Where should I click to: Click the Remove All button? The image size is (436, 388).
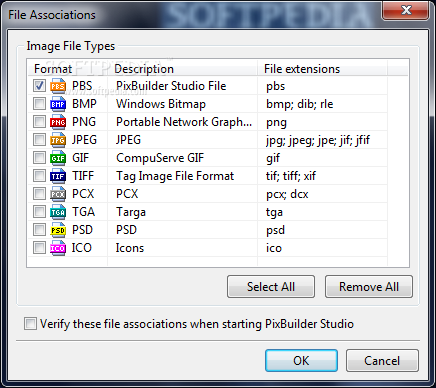tap(369, 287)
